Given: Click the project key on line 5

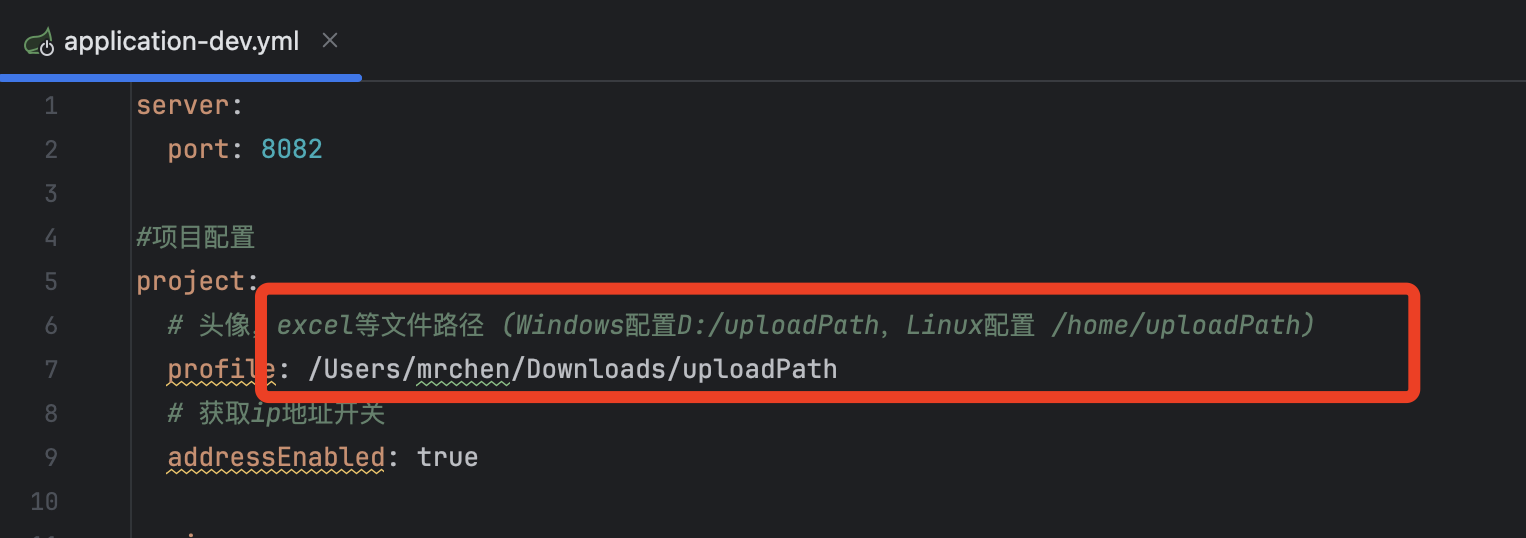Looking at the screenshot, I should (191, 282).
